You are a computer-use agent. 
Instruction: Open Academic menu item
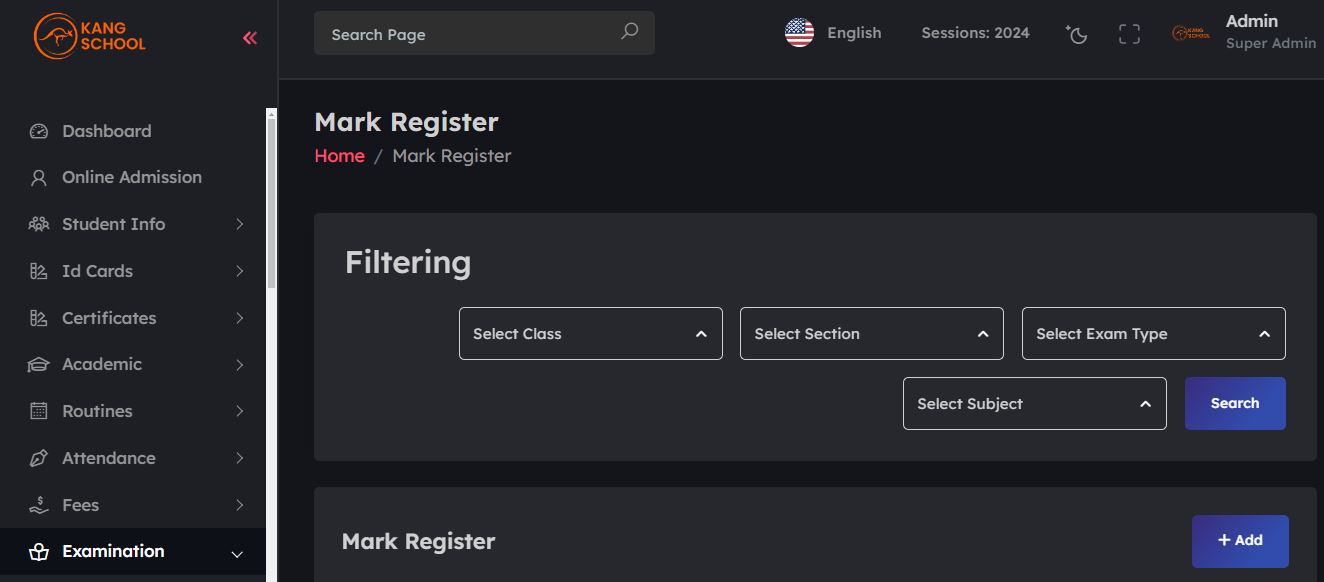[133, 364]
